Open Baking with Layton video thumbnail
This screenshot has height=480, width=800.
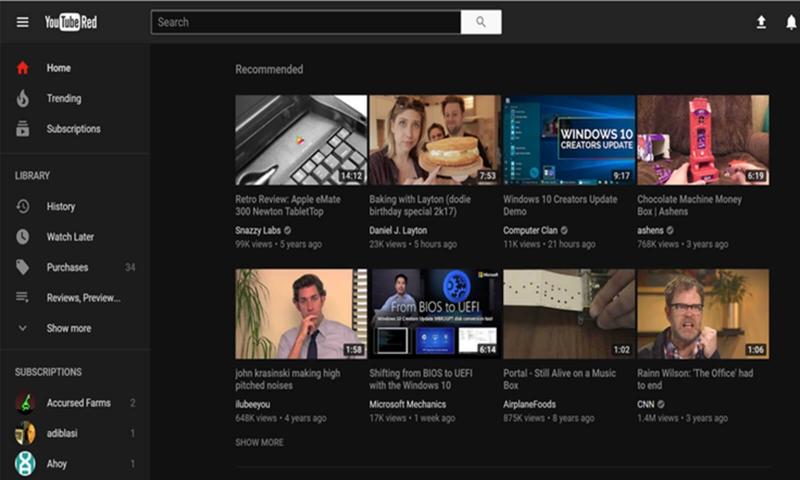tap(435, 140)
